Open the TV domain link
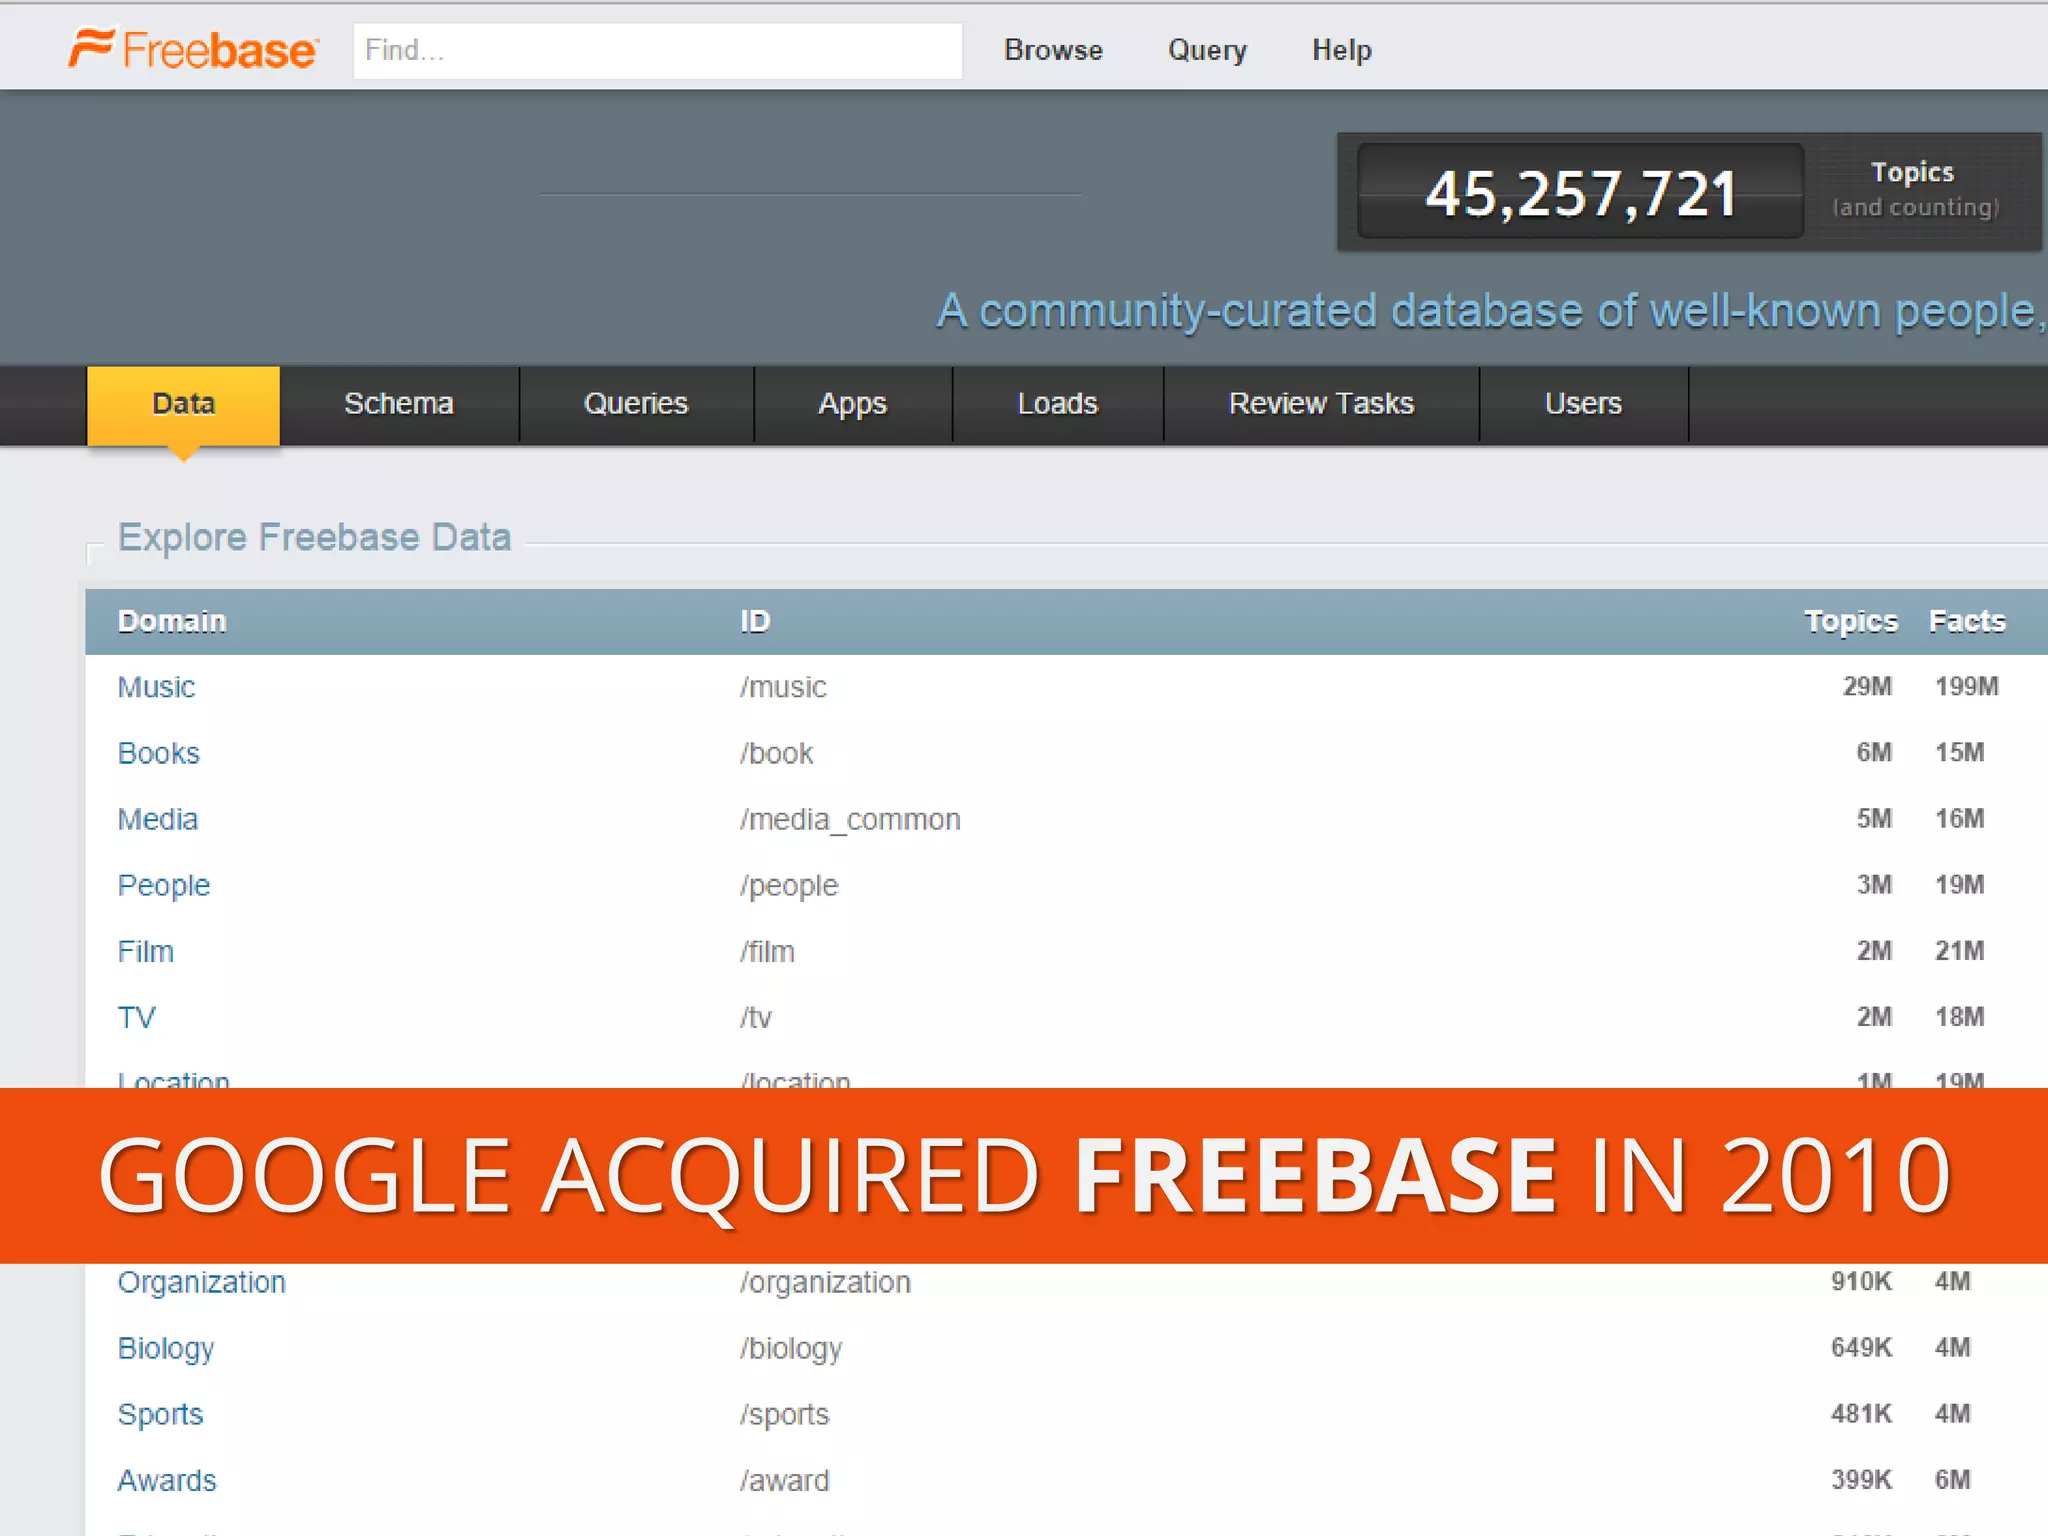This screenshot has height=1536, width=2048. [136, 1017]
